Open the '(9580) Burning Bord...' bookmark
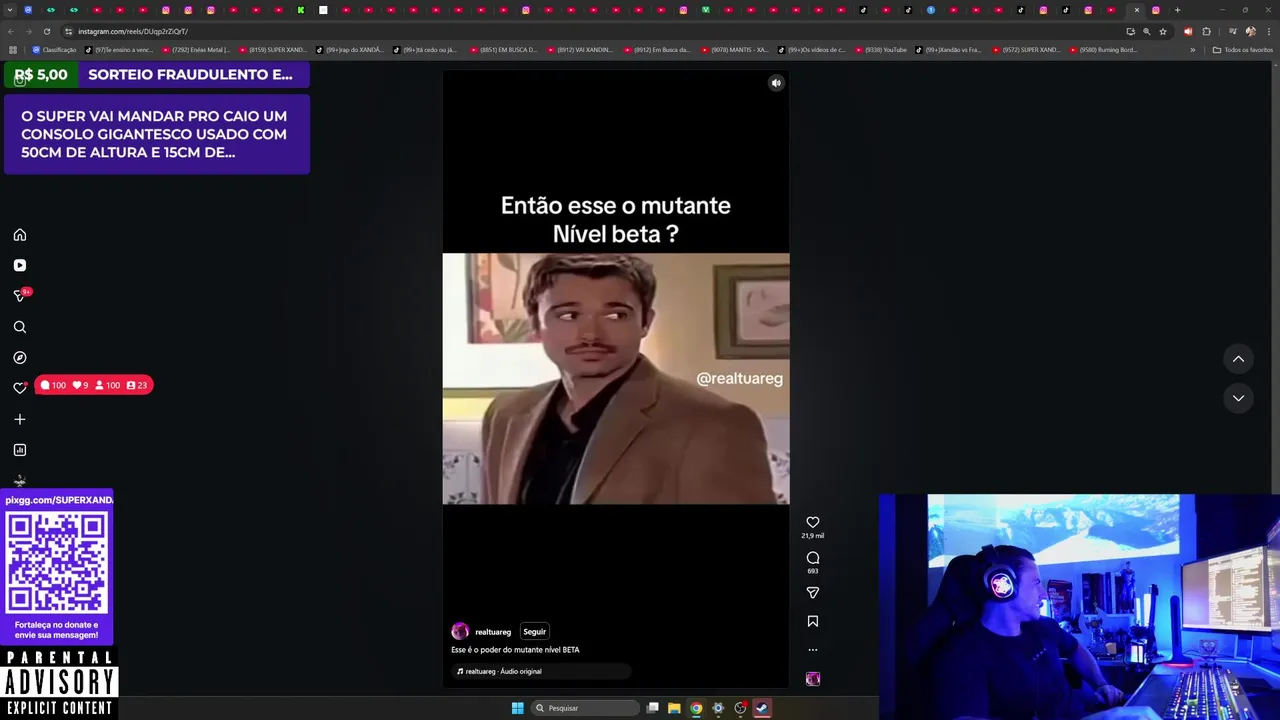The height and width of the screenshot is (720, 1280). [x=1103, y=50]
